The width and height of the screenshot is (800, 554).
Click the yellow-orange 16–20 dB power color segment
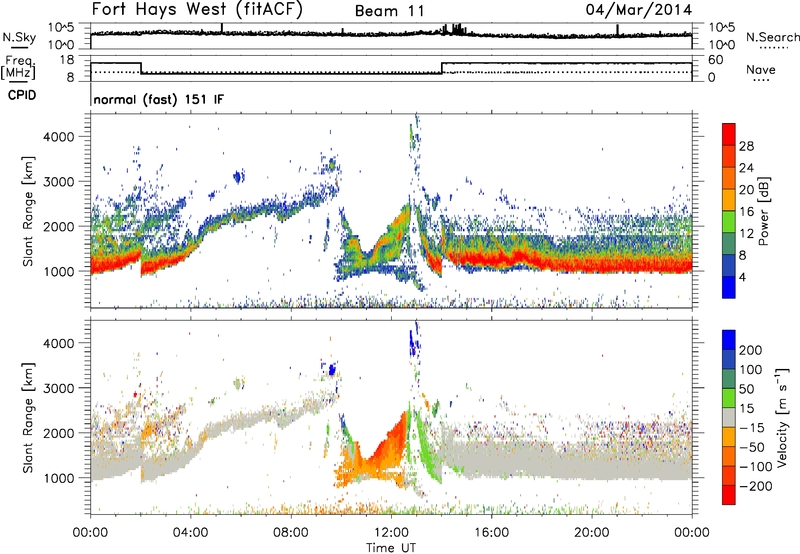(729, 200)
